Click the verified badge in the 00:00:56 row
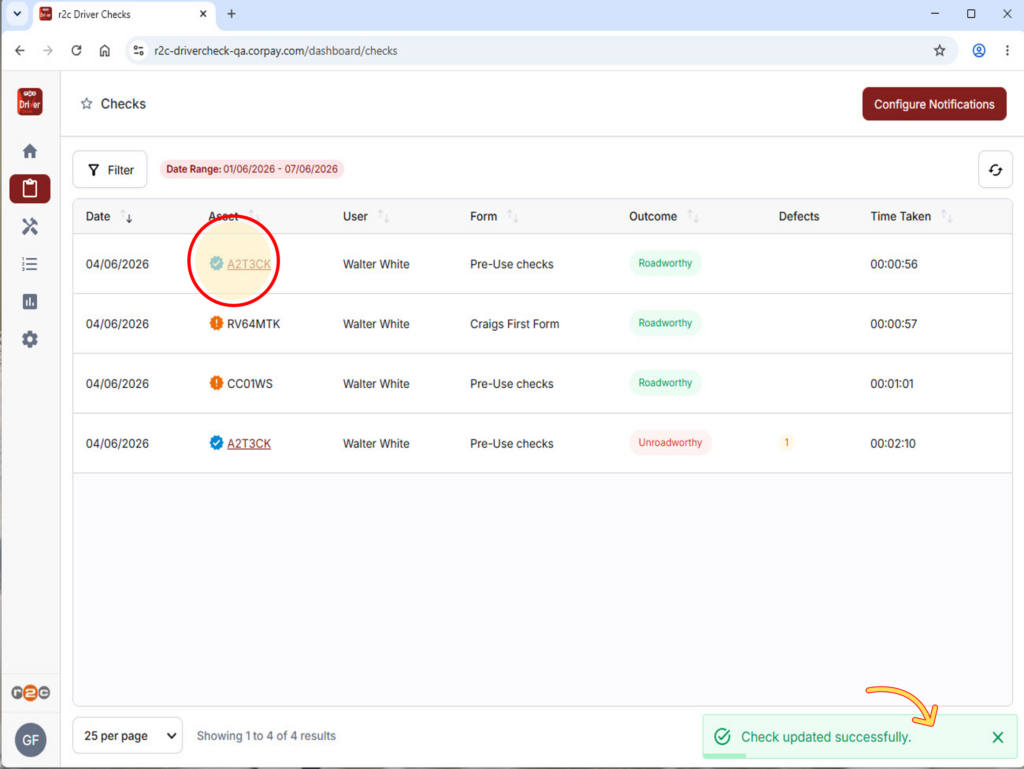1024x769 pixels. point(216,263)
